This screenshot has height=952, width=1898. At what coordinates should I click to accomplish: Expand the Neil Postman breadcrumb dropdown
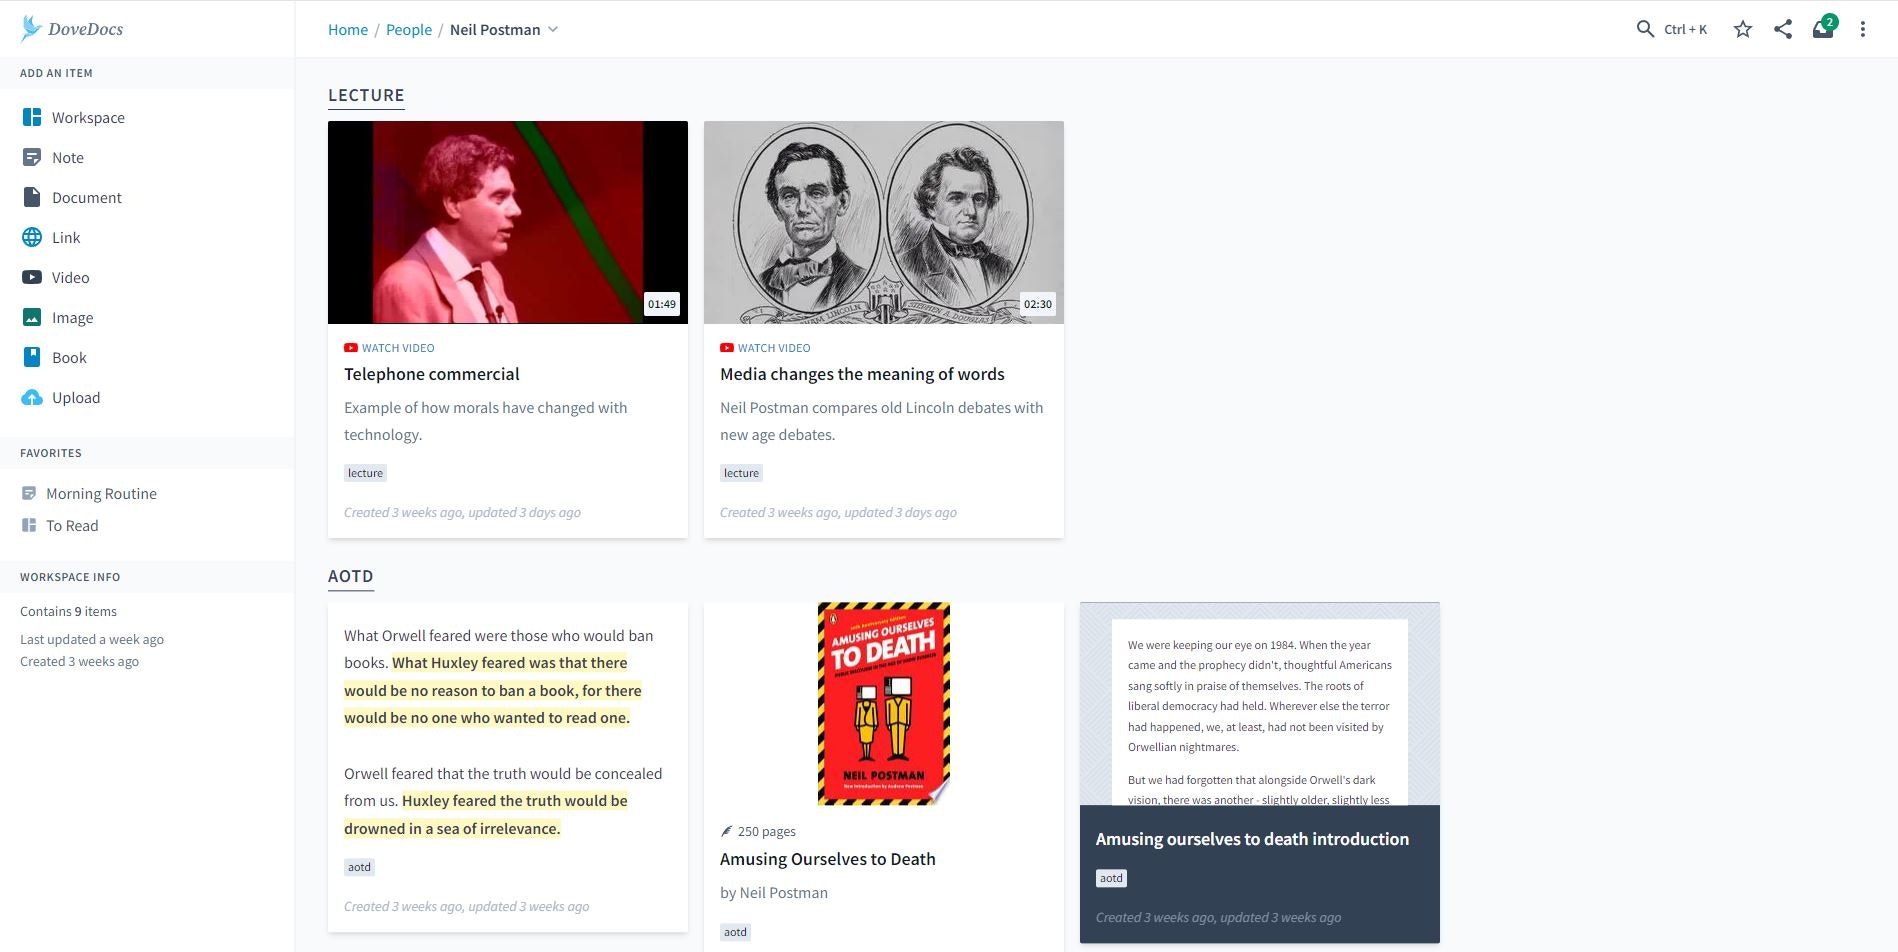(x=553, y=29)
